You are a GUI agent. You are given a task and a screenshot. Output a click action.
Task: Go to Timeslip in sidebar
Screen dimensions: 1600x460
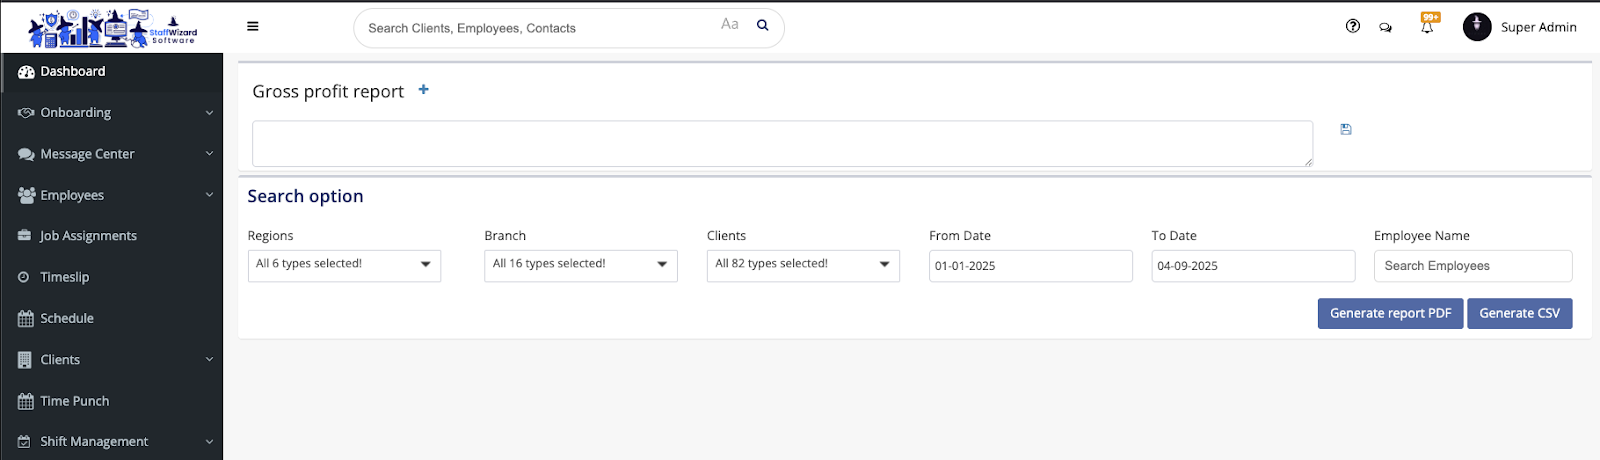tap(65, 277)
